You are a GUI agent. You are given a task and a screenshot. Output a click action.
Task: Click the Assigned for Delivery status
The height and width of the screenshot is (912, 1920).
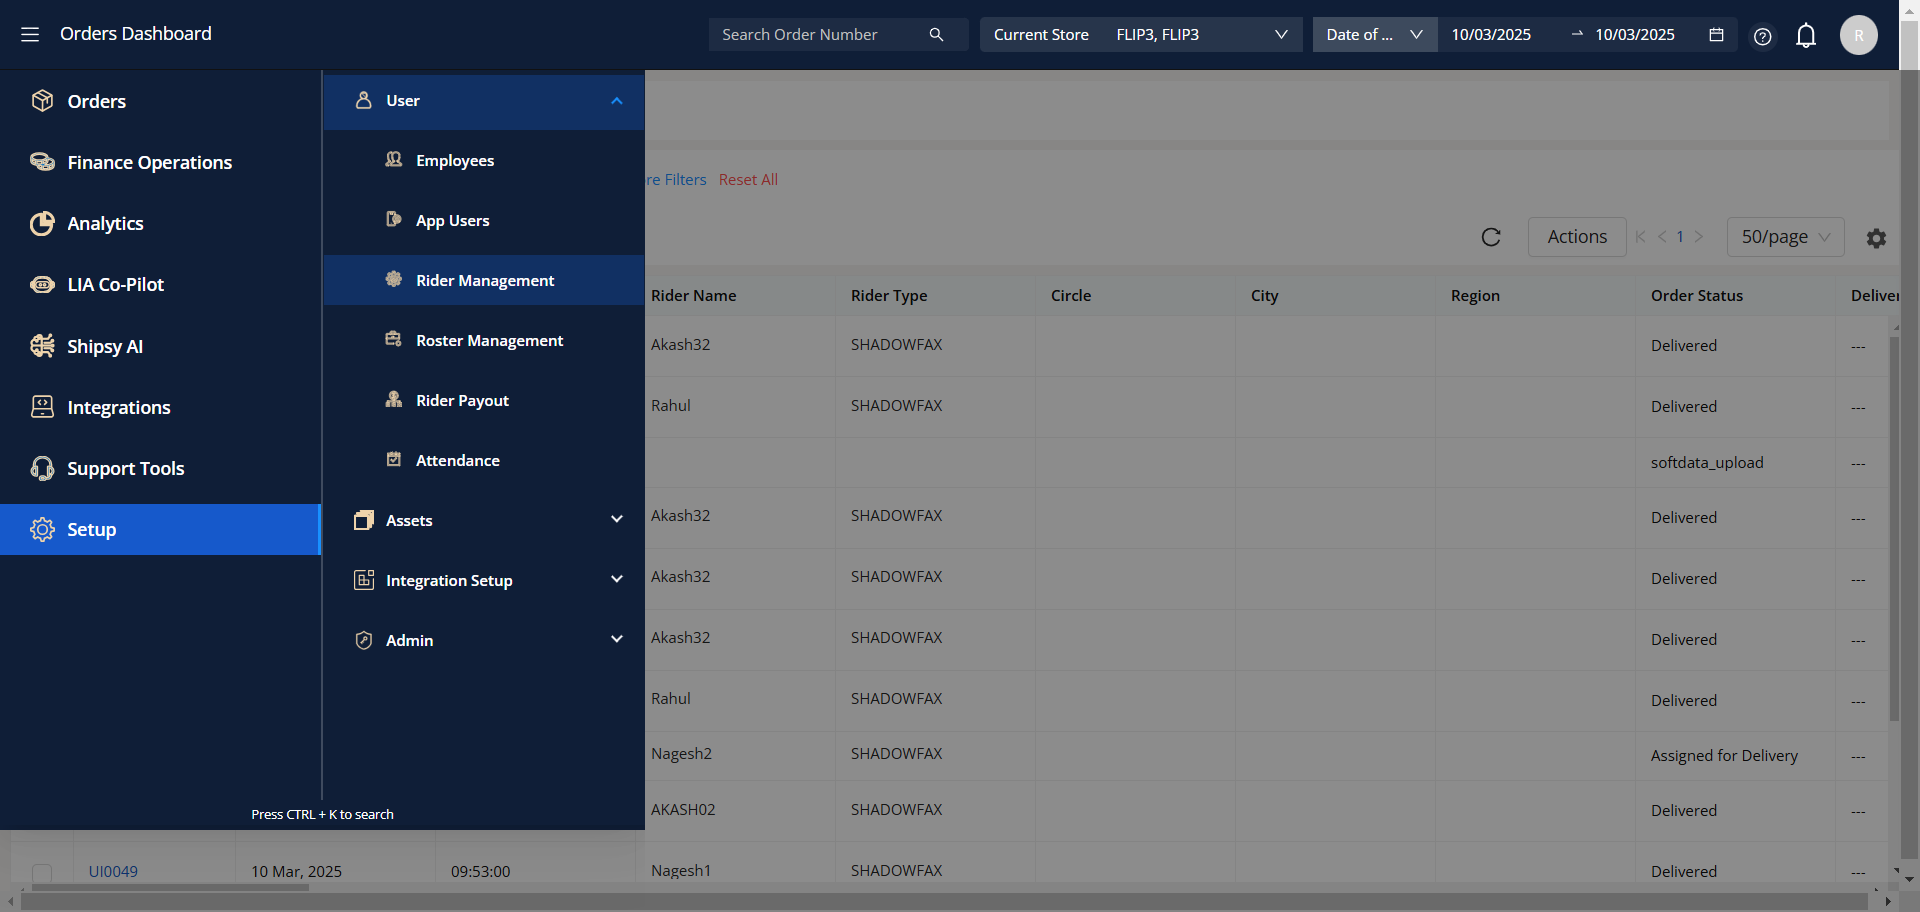pyautogui.click(x=1724, y=756)
